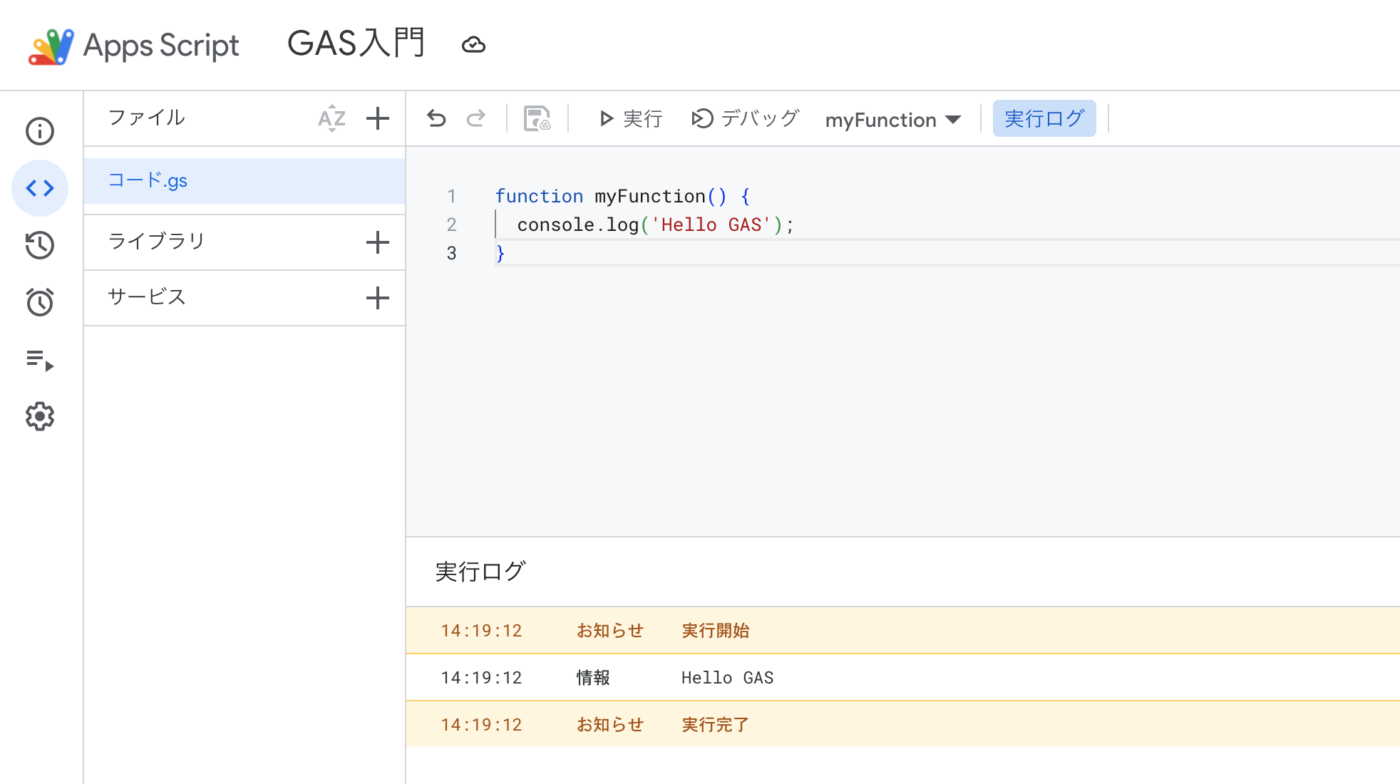Open the Executions list icon
Image resolution: width=1400 pixels, height=784 pixels.
tap(40, 360)
